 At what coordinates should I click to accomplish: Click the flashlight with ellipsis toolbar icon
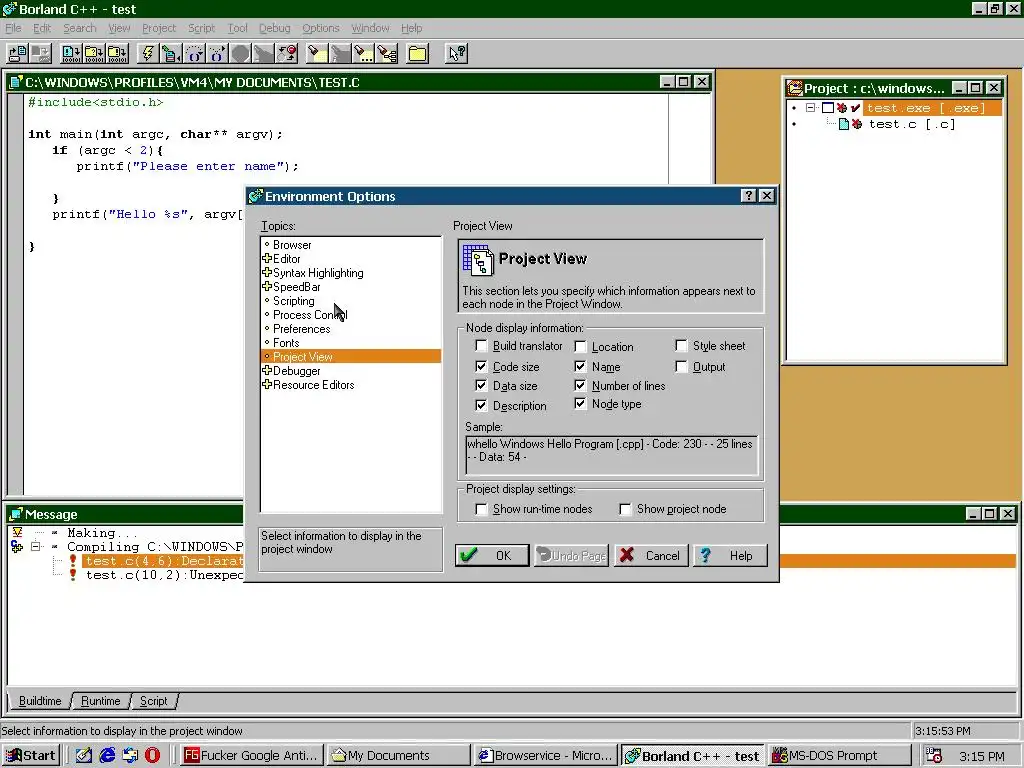pyautogui.click(x=364, y=53)
